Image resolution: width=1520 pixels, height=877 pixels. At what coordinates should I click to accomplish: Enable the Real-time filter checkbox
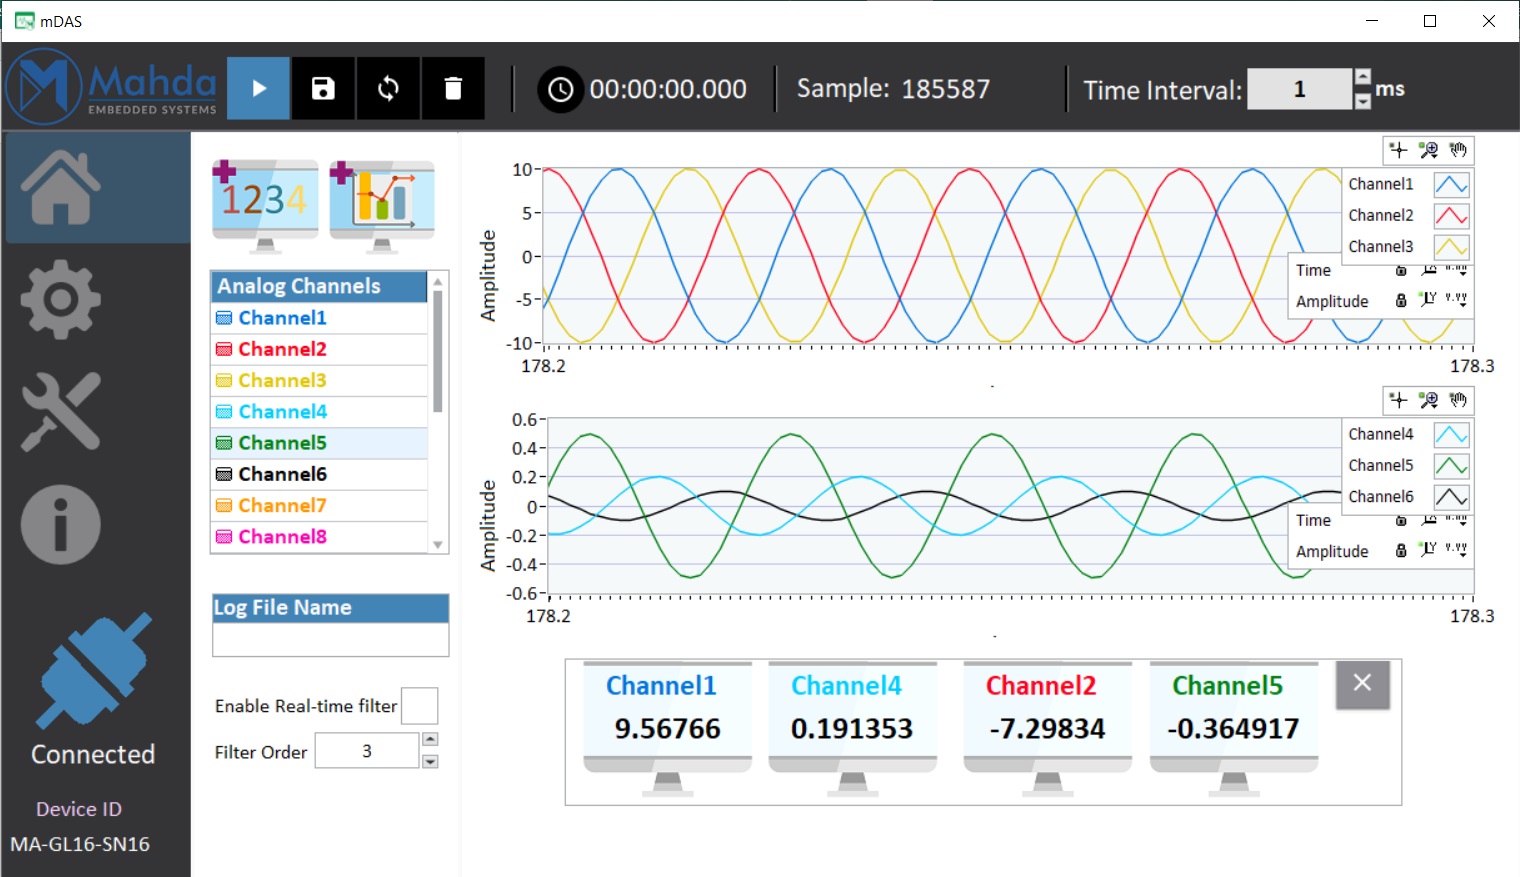click(420, 706)
